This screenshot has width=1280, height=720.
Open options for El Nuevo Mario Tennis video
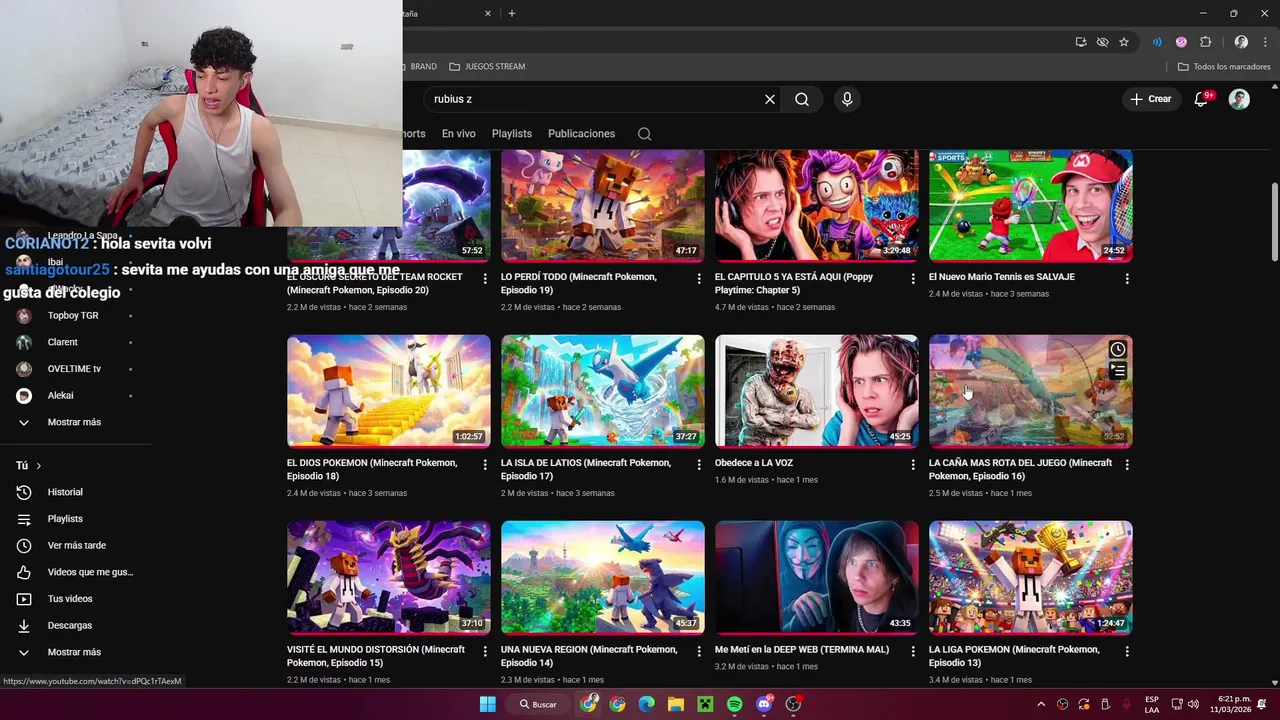pos(1127,278)
